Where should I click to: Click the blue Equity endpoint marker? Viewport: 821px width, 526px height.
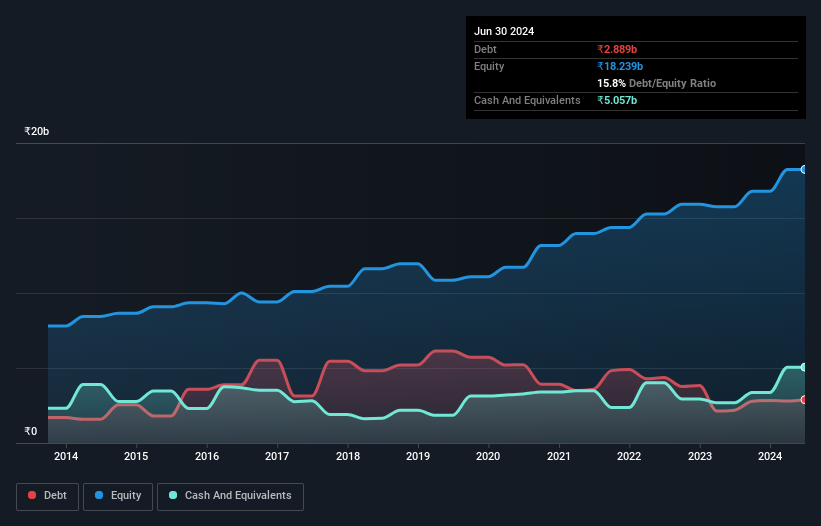804,170
